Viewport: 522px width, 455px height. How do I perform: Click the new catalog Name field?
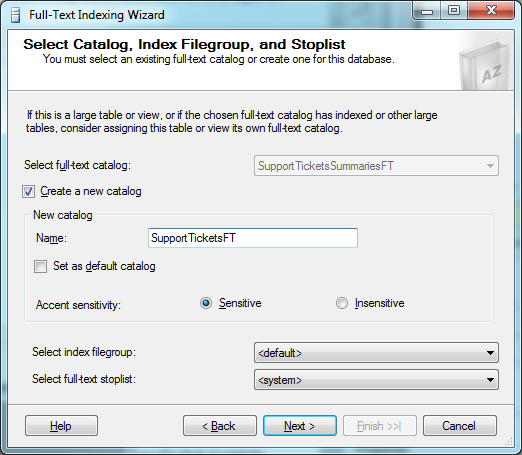253,238
